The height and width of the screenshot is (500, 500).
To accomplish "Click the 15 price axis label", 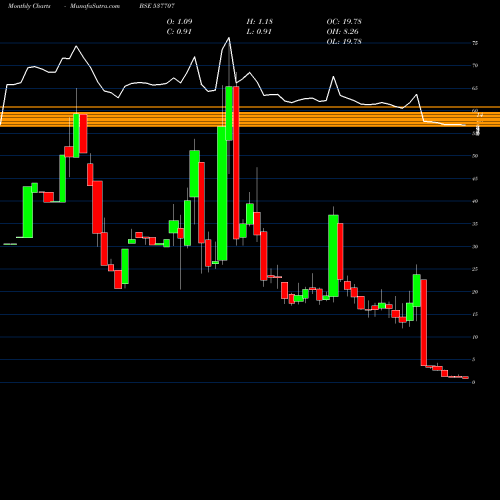I will pos(475,314).
